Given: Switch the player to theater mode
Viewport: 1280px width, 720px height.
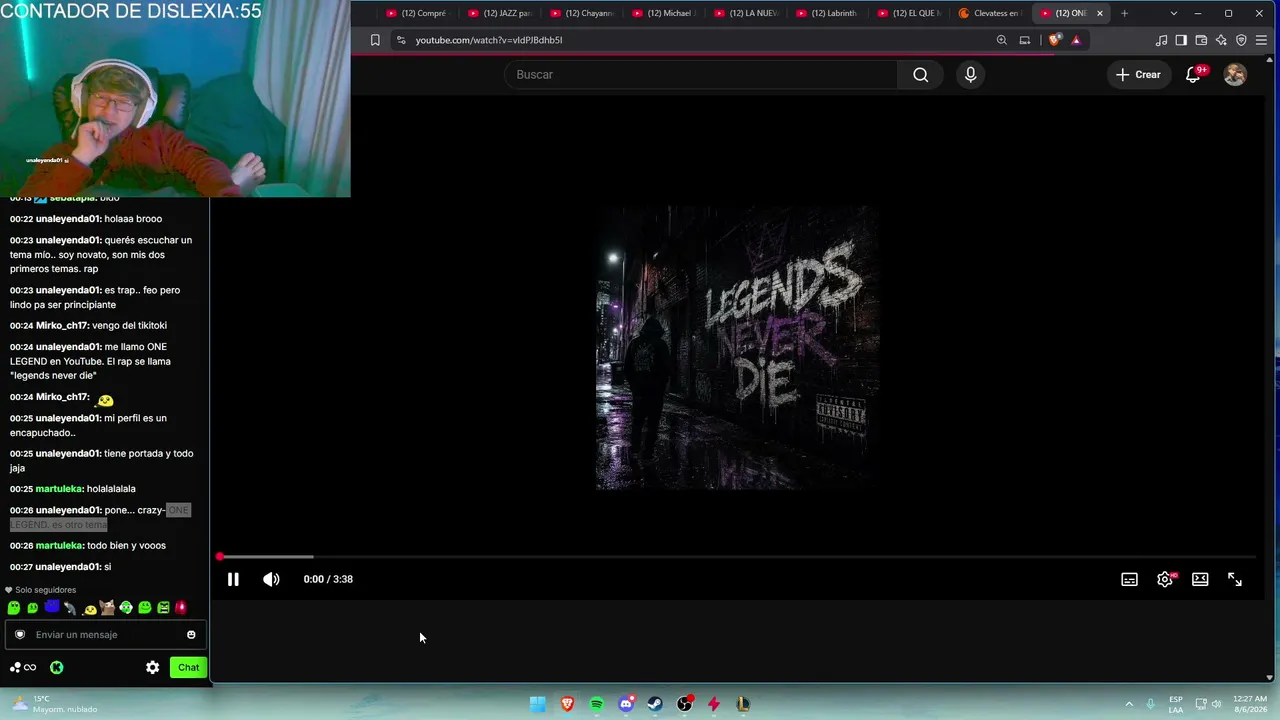Looking at the screenshot, I should (1200, 579).
